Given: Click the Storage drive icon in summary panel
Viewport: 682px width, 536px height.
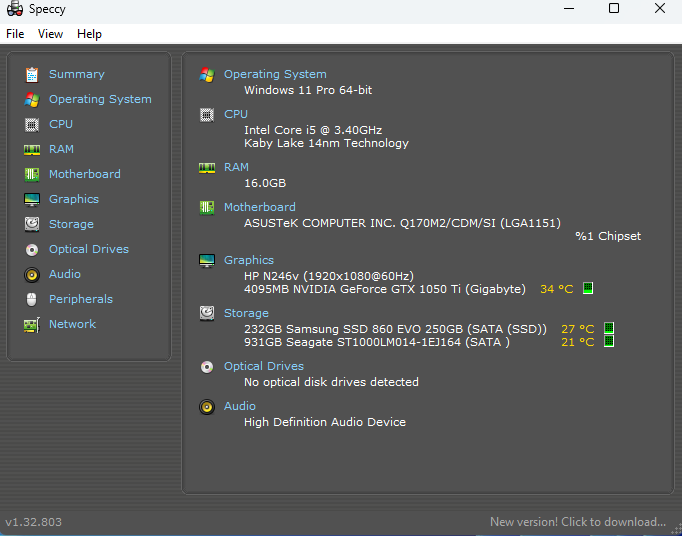Looking at the screenshot, I should [207, 313].
